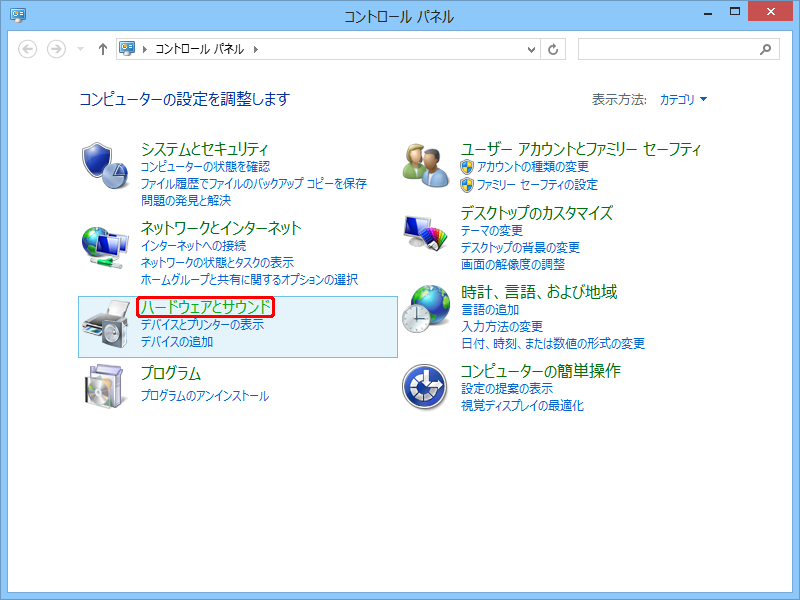
Task: Open ネットワークとインターネット category
Action: 221,228
